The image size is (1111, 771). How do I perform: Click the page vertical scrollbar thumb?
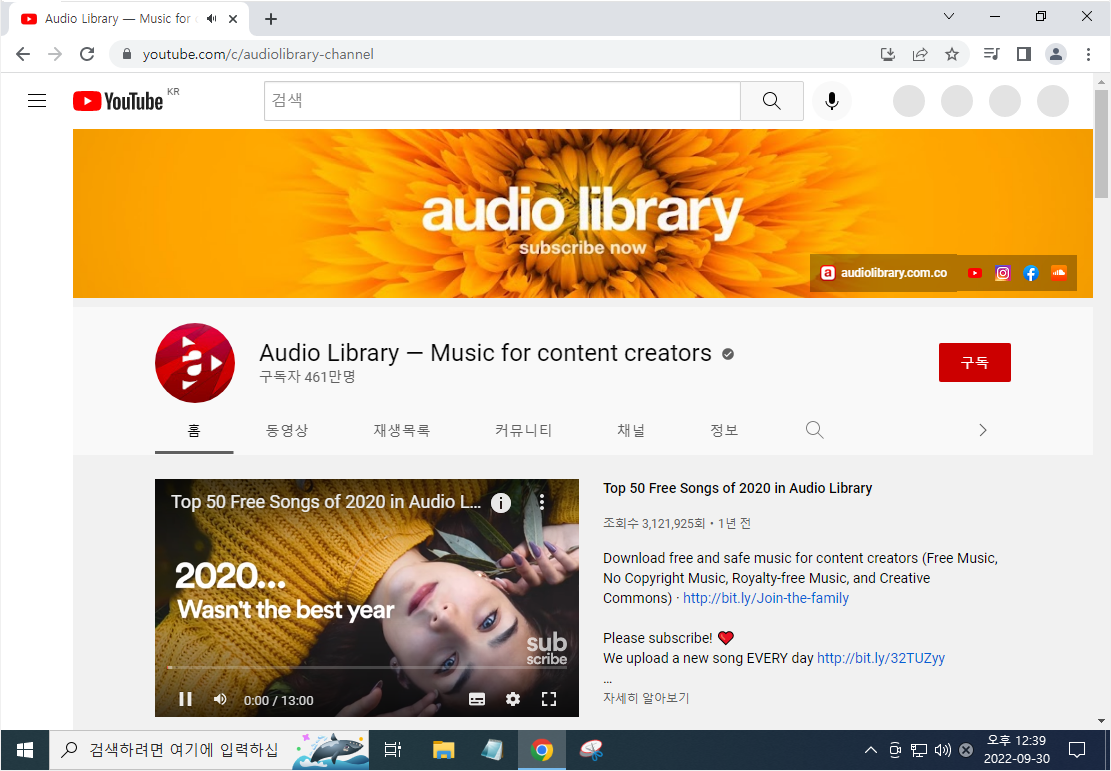point(1101,144)
